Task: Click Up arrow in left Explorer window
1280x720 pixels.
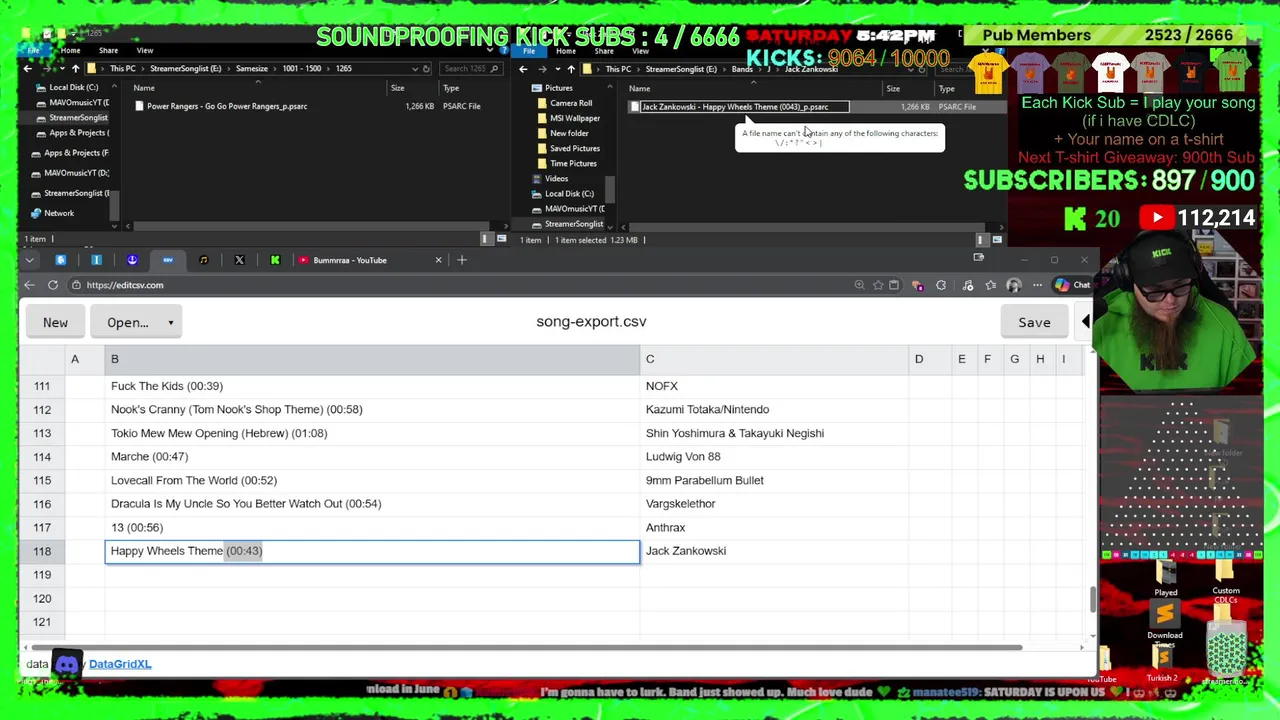Action: click(75, 69)
